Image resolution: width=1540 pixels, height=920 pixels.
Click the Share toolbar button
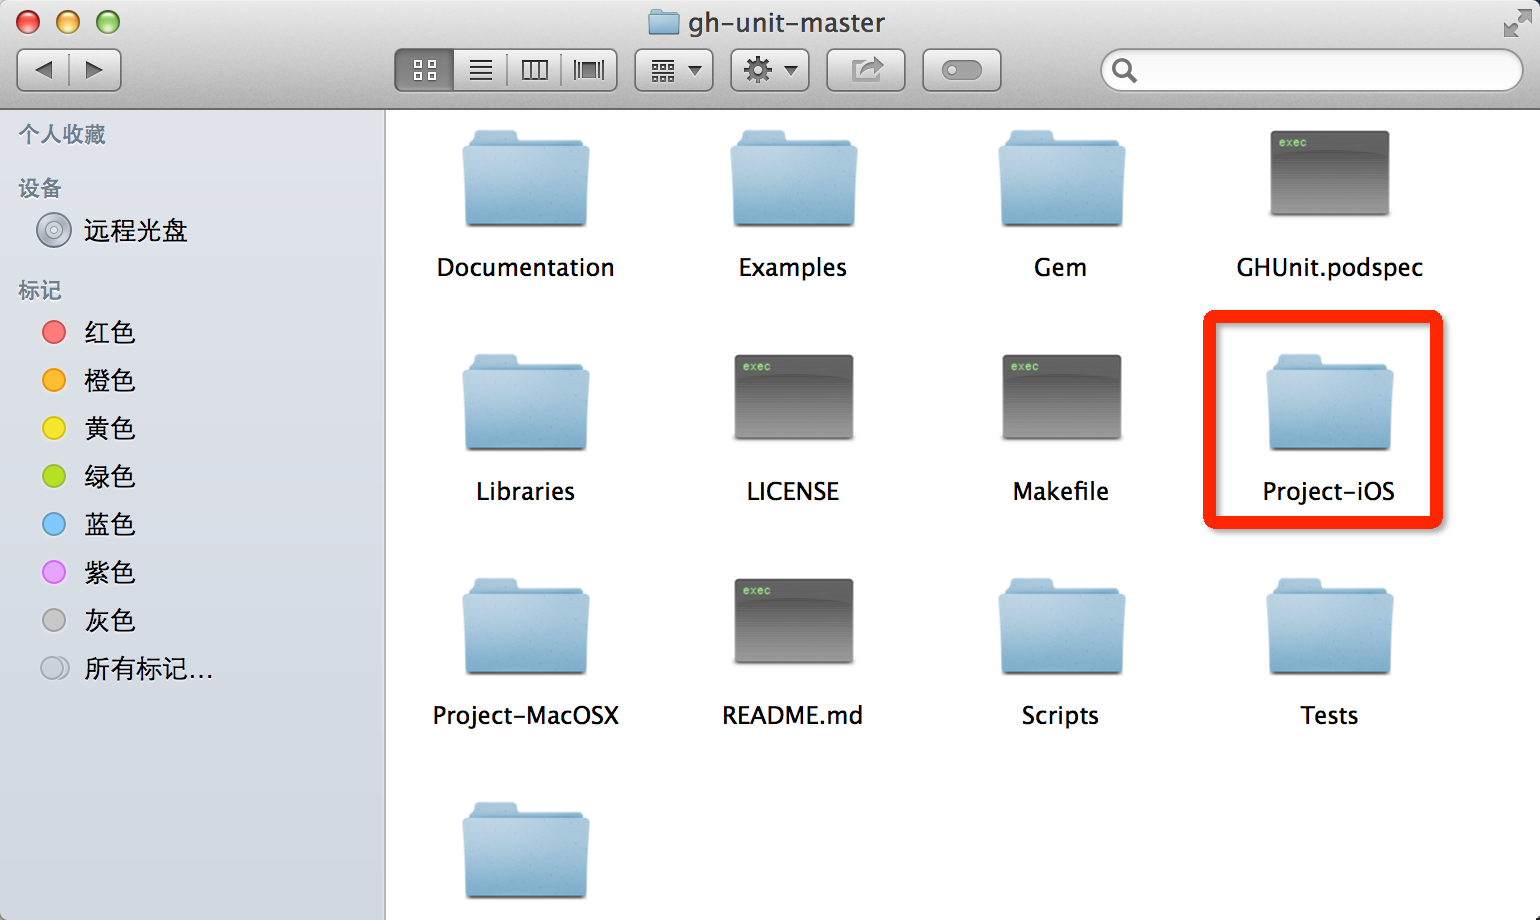coord(866,70)
